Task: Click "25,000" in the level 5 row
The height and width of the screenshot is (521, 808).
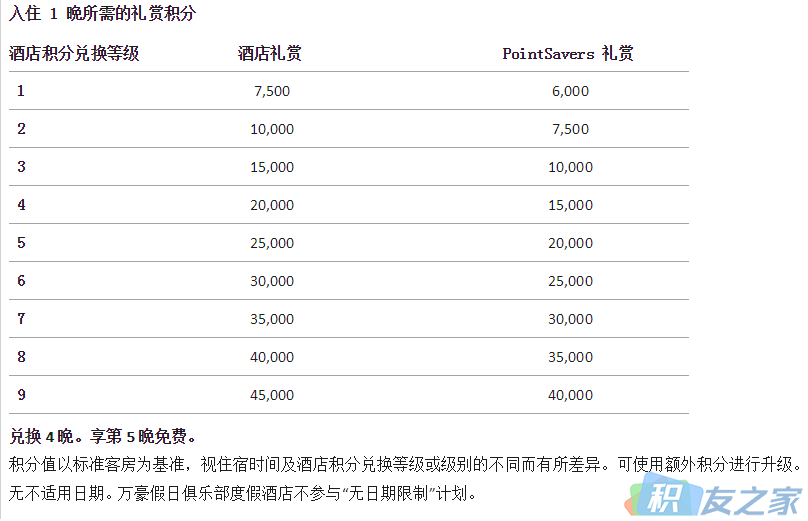Action: click(272, 243)
